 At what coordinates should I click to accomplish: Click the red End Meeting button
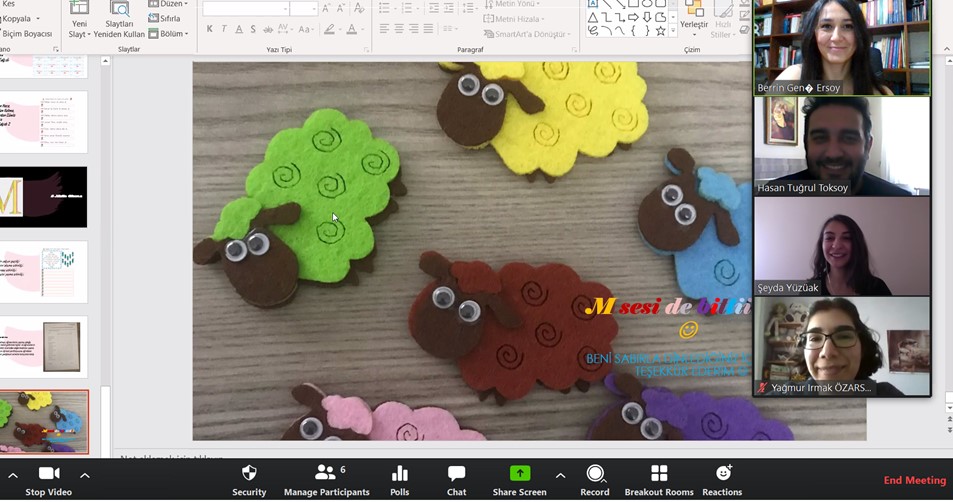coord(914,481)
